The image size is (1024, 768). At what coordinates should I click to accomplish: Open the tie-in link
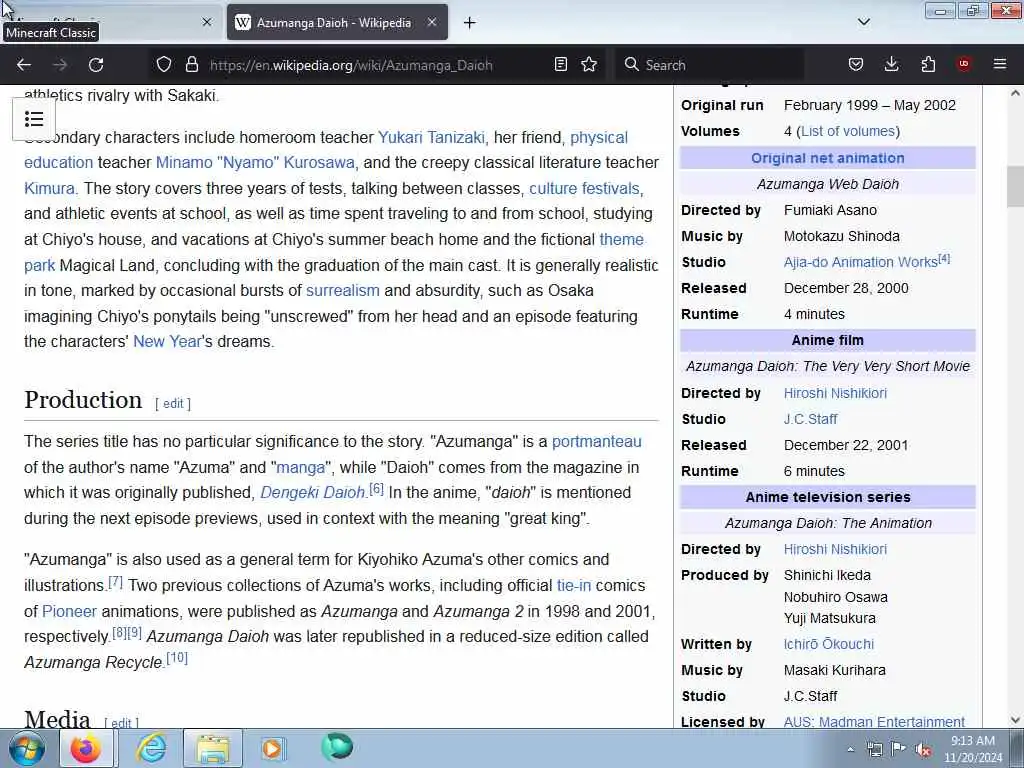tap(573, 585)
